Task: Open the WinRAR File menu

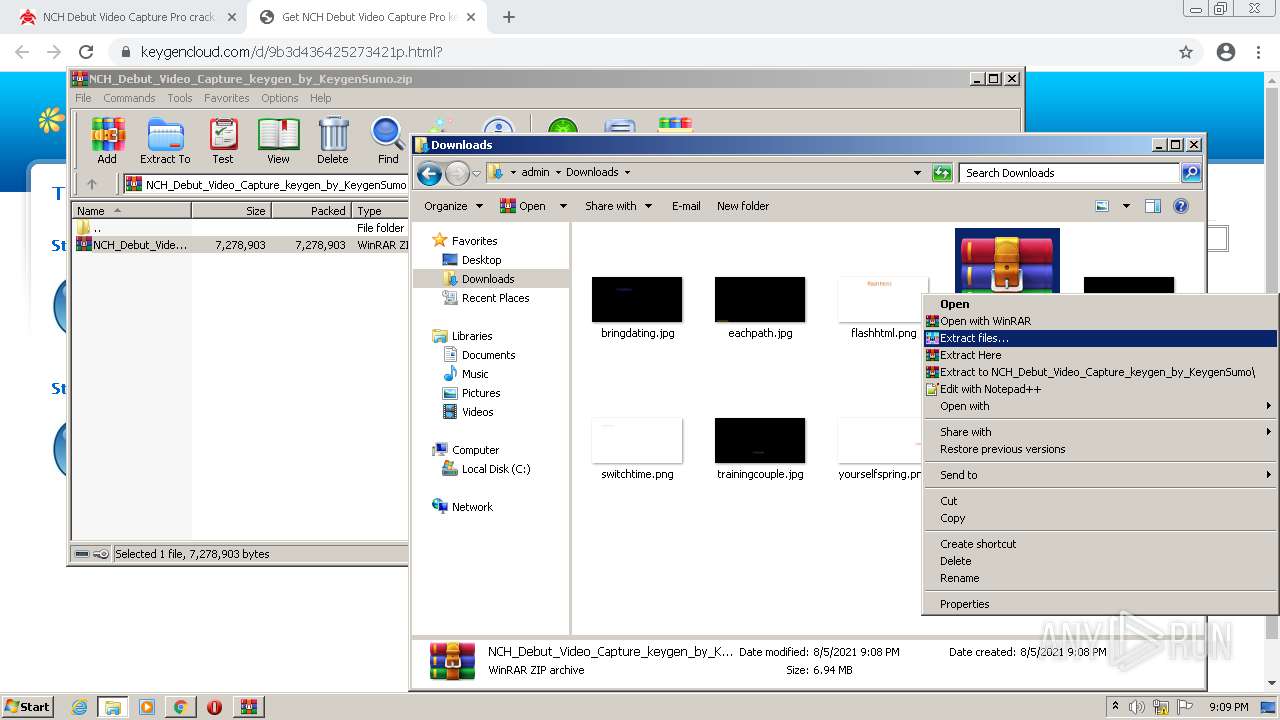Action: 83,98
